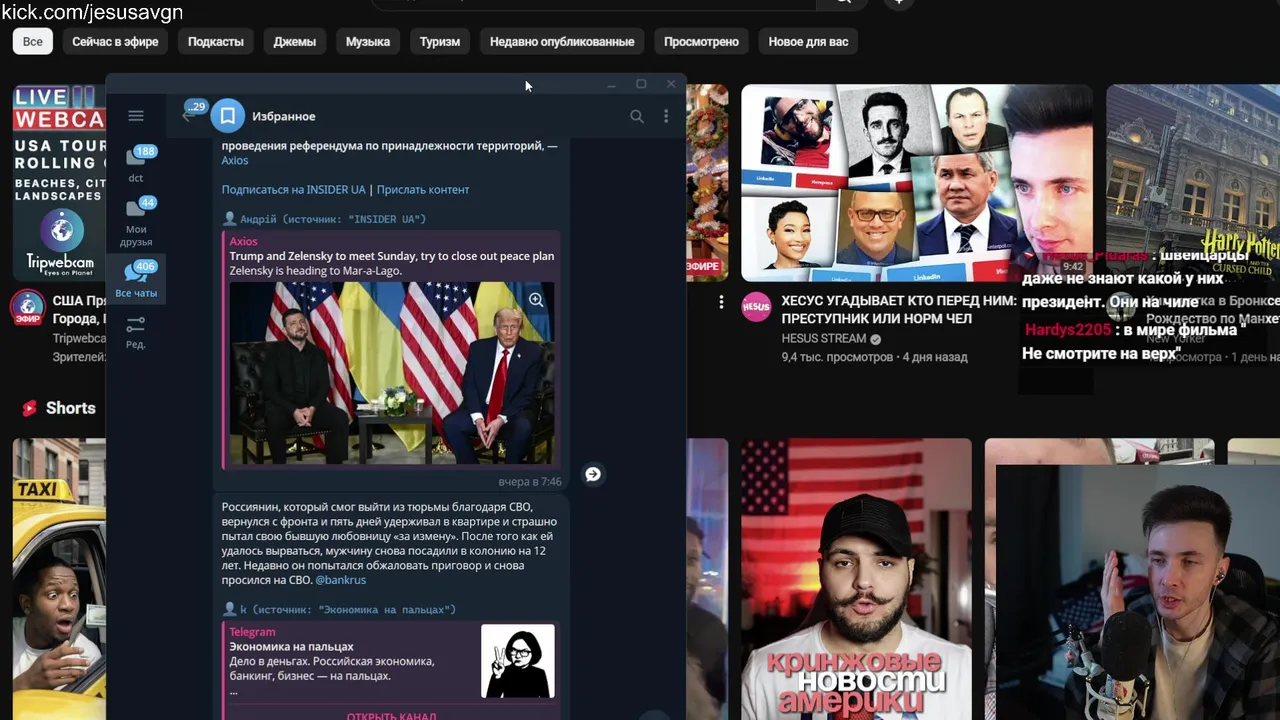Image resolution: width=1280 pixels, height=720 pixels.
Task: Select the Мои друзья chat folder
Action: pyautogui.click(x=136, y=221)
